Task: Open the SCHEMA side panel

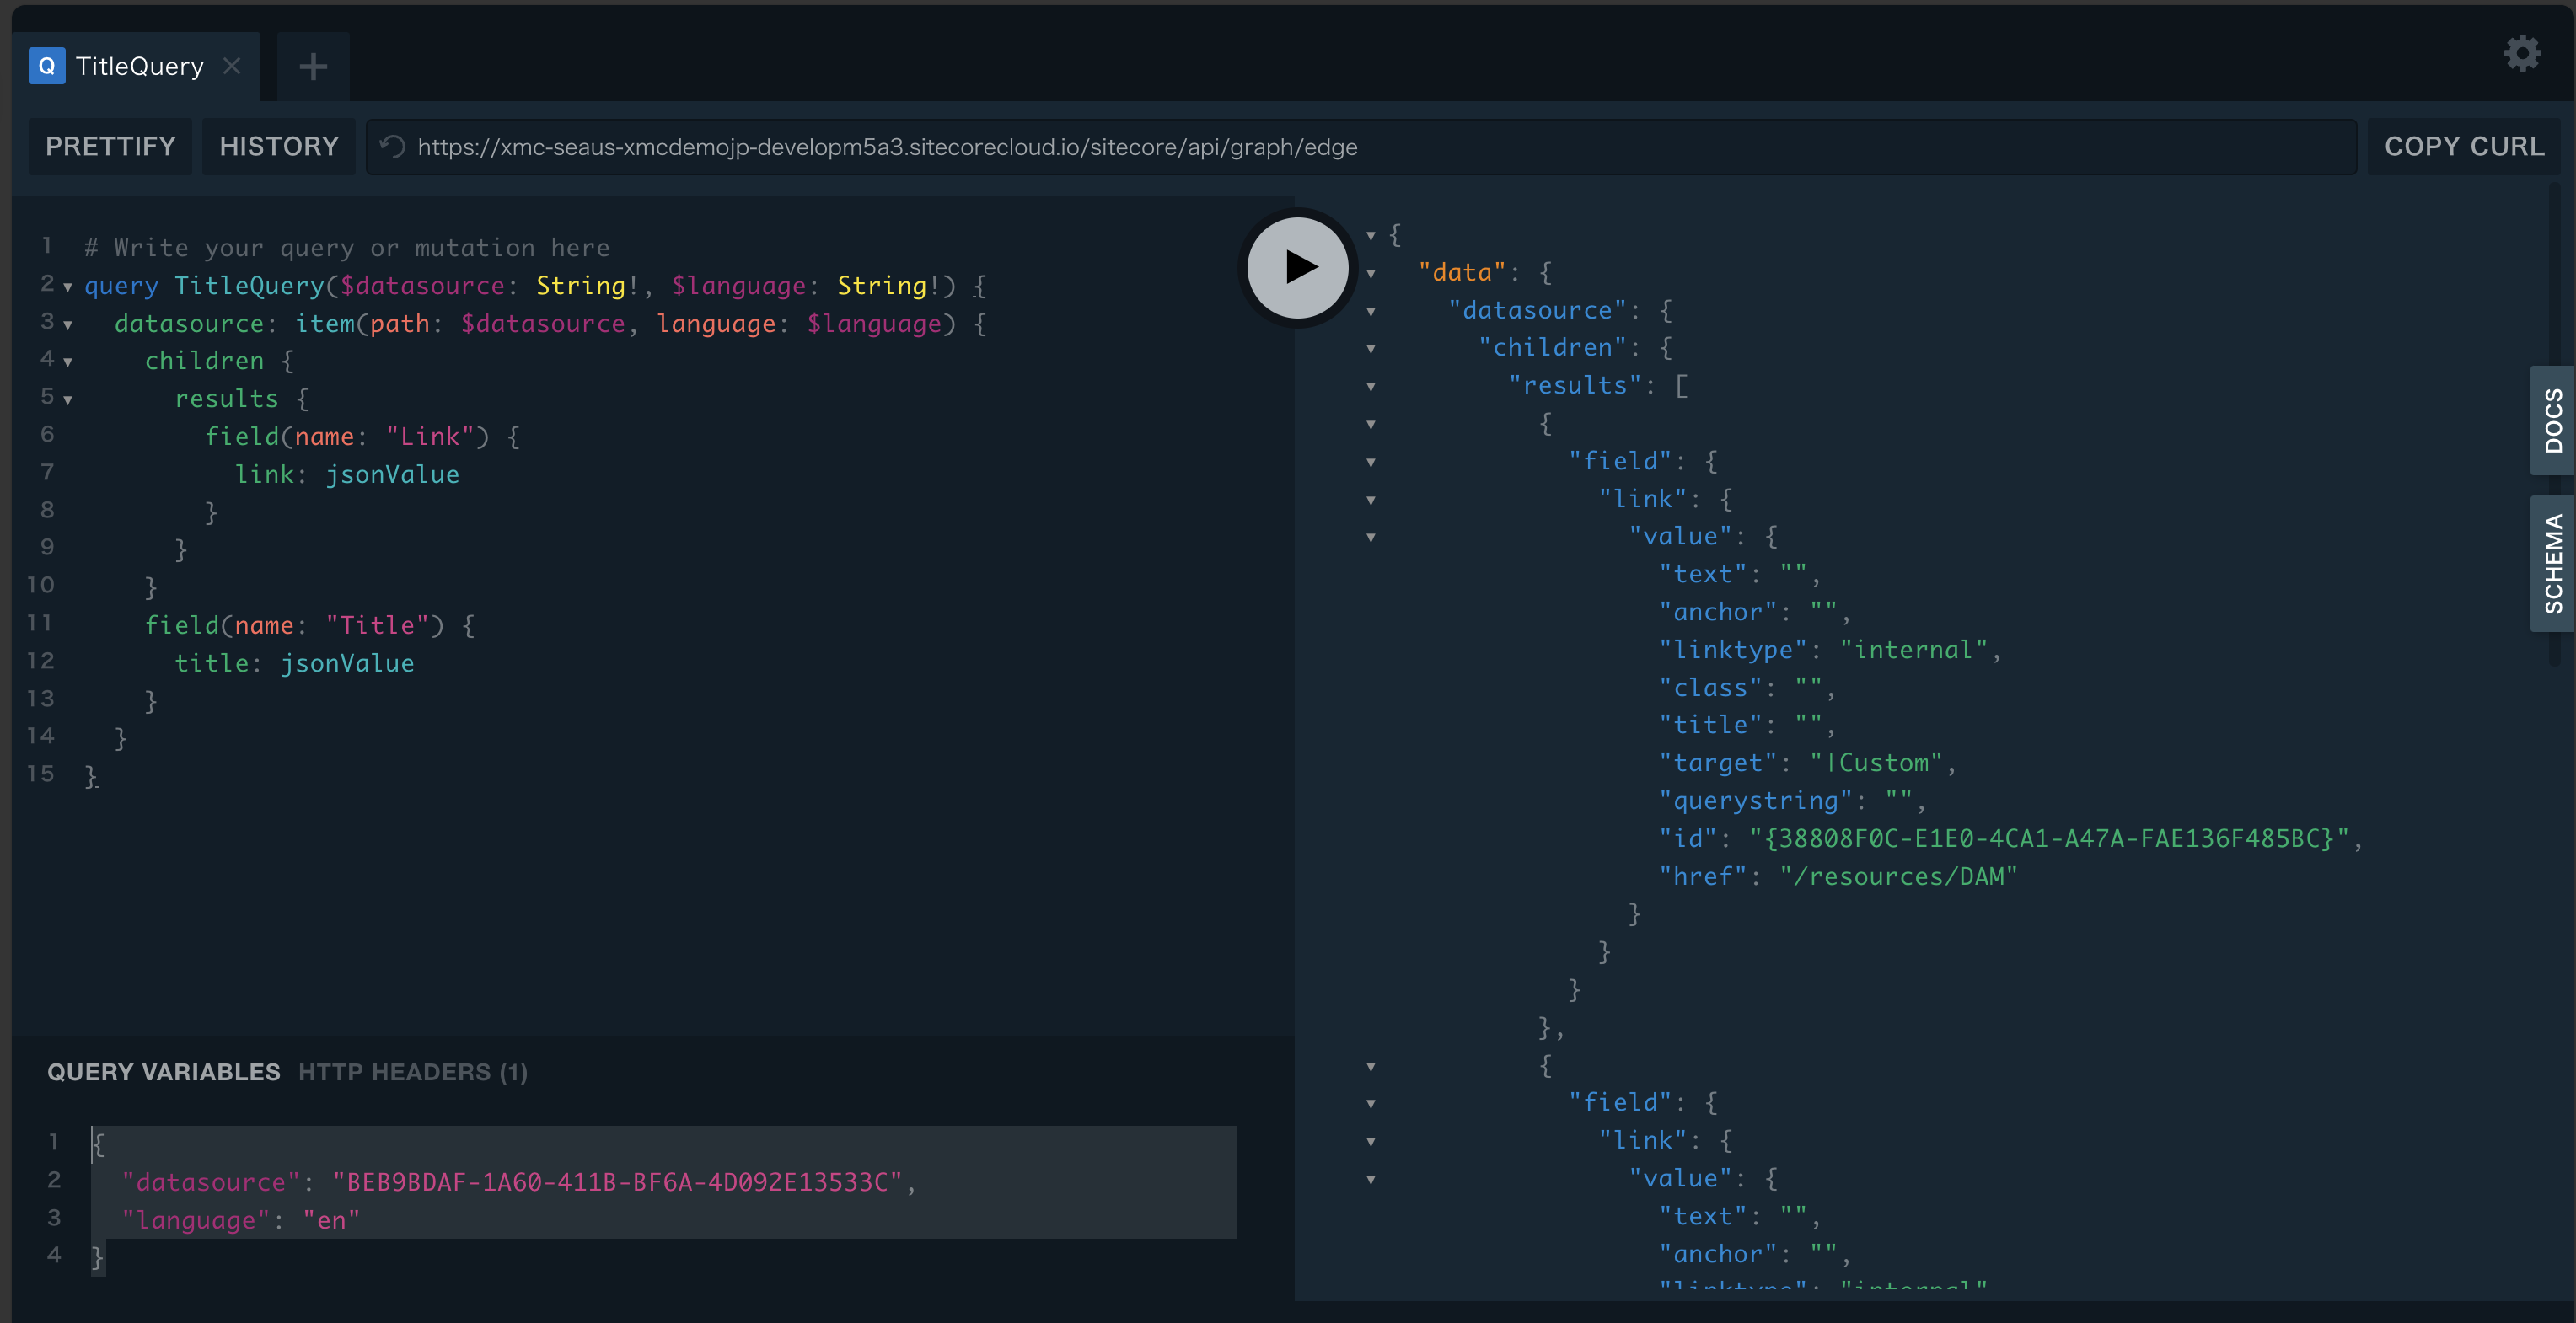Action: (x=2553, y=563)
